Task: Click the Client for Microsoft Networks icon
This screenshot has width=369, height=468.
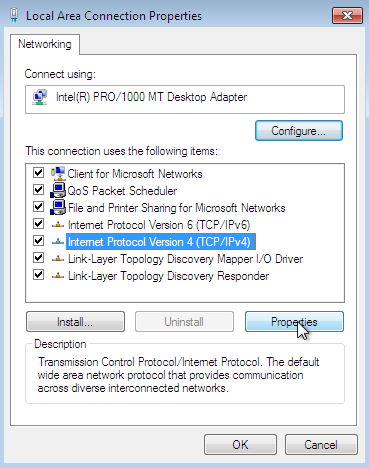Action: 58,173
